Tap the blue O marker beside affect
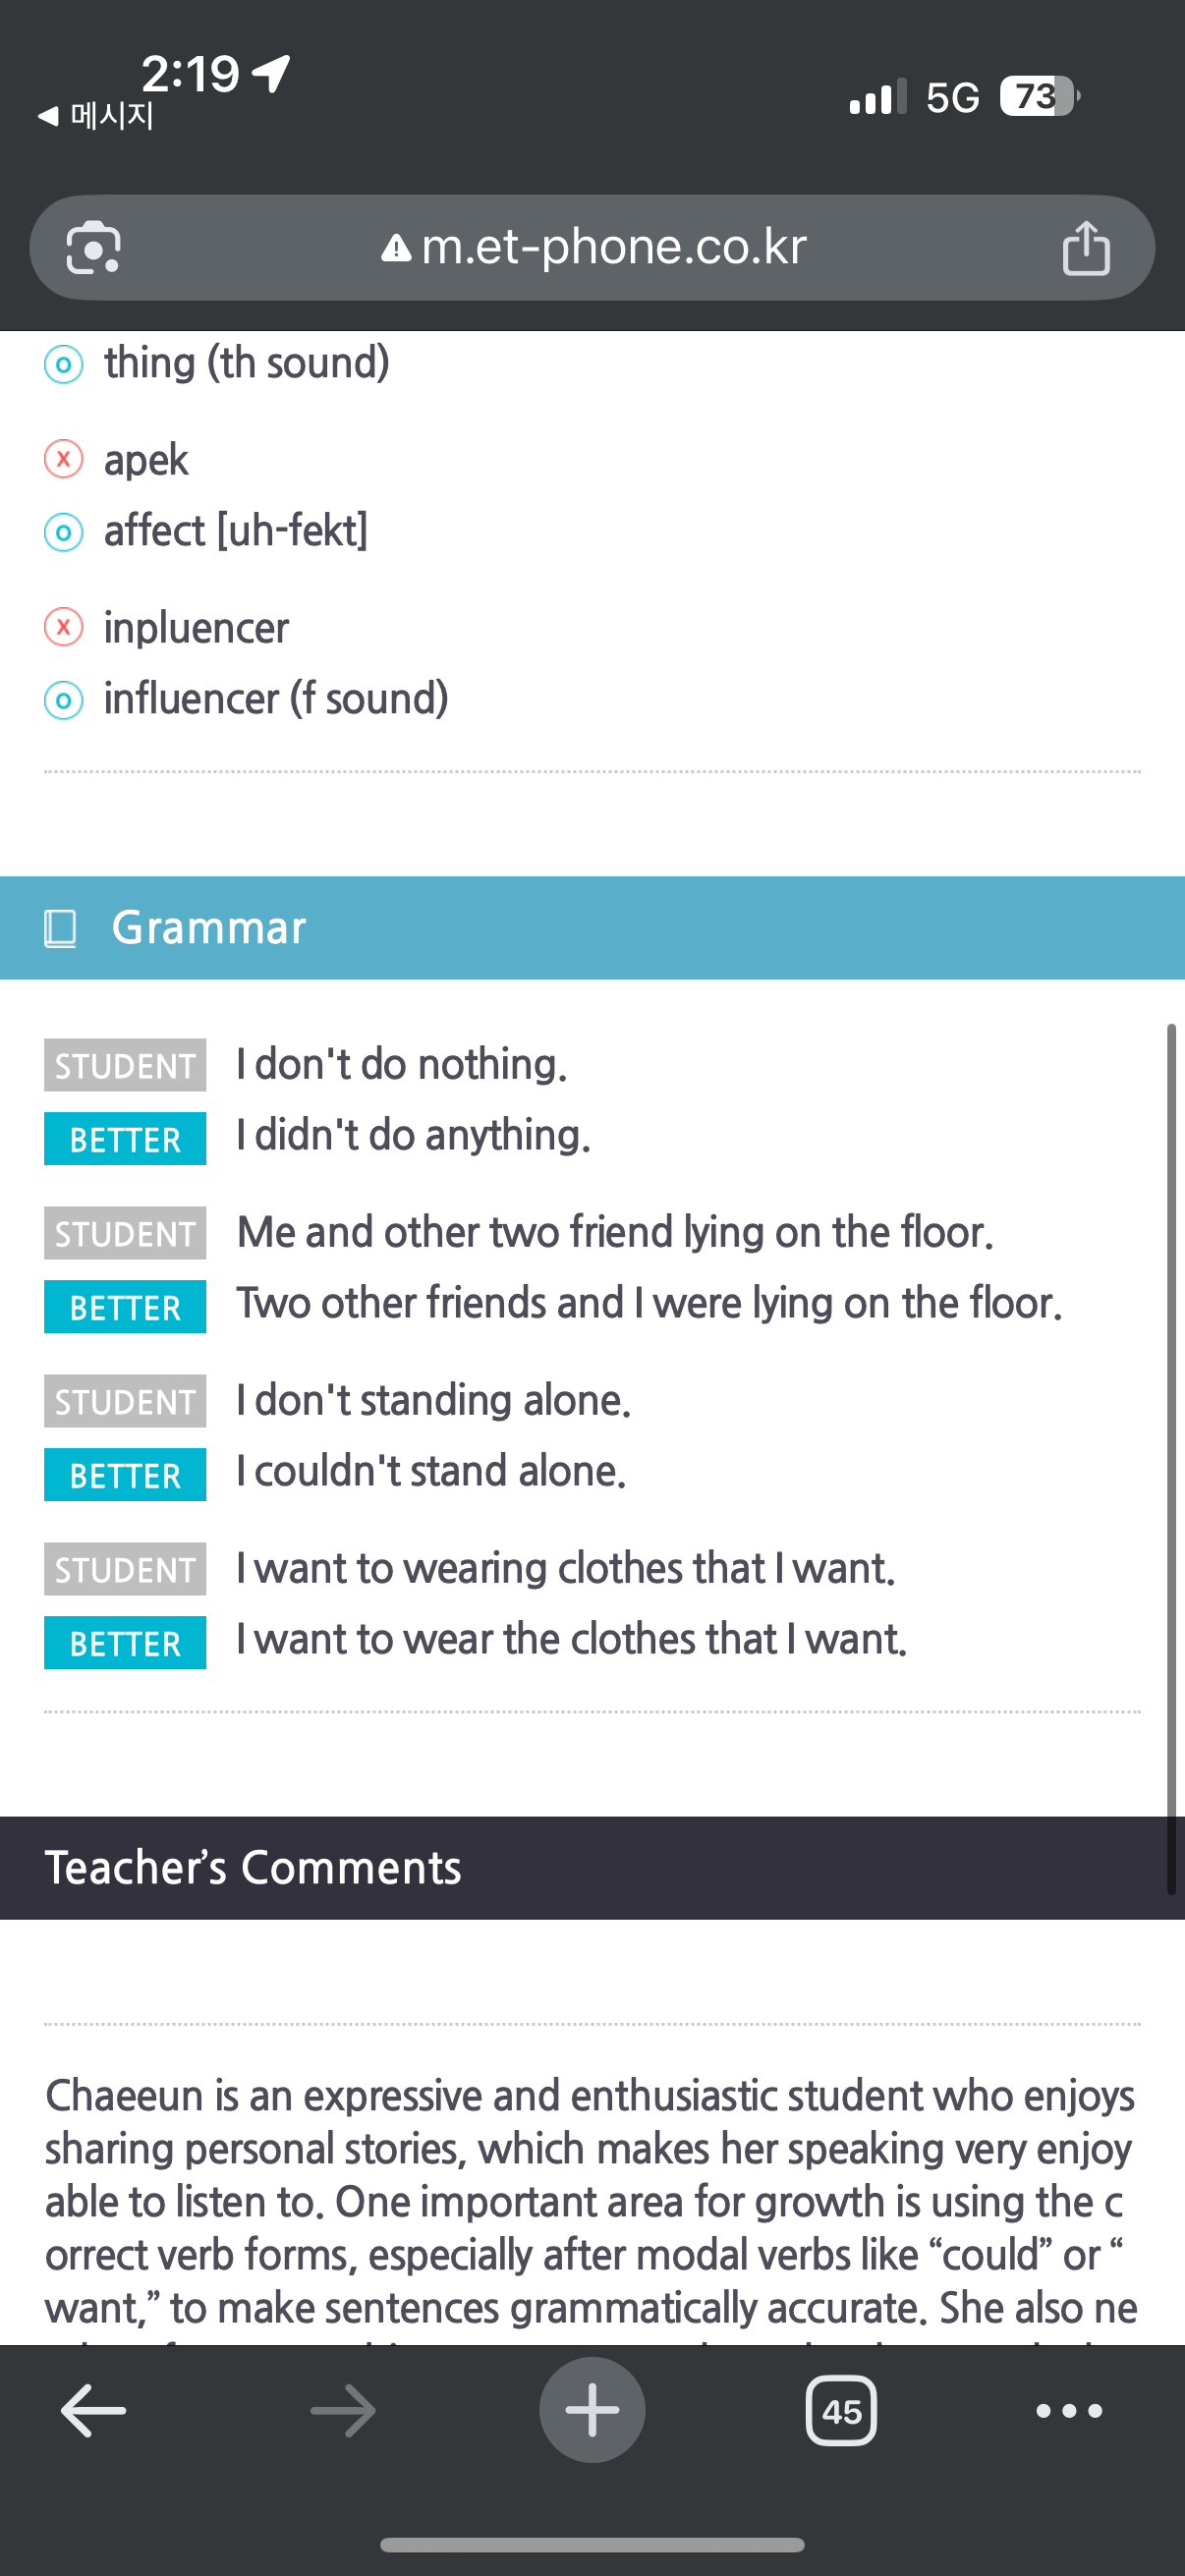 [63, 531]
